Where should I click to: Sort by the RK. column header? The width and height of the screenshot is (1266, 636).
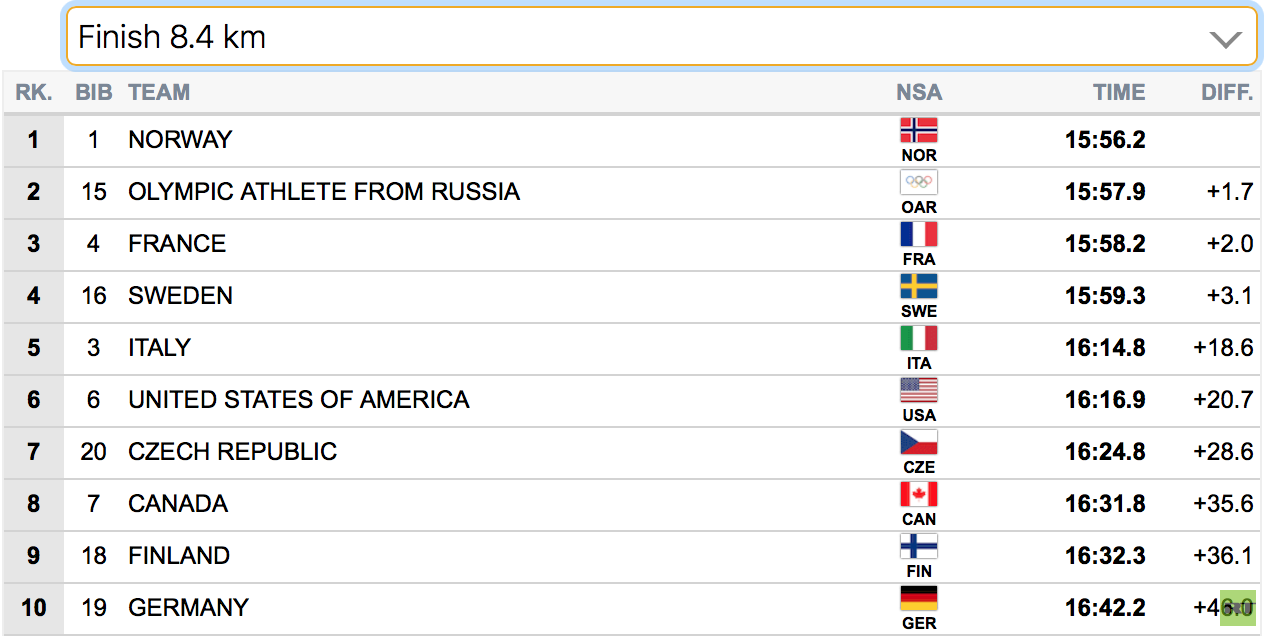34,92
